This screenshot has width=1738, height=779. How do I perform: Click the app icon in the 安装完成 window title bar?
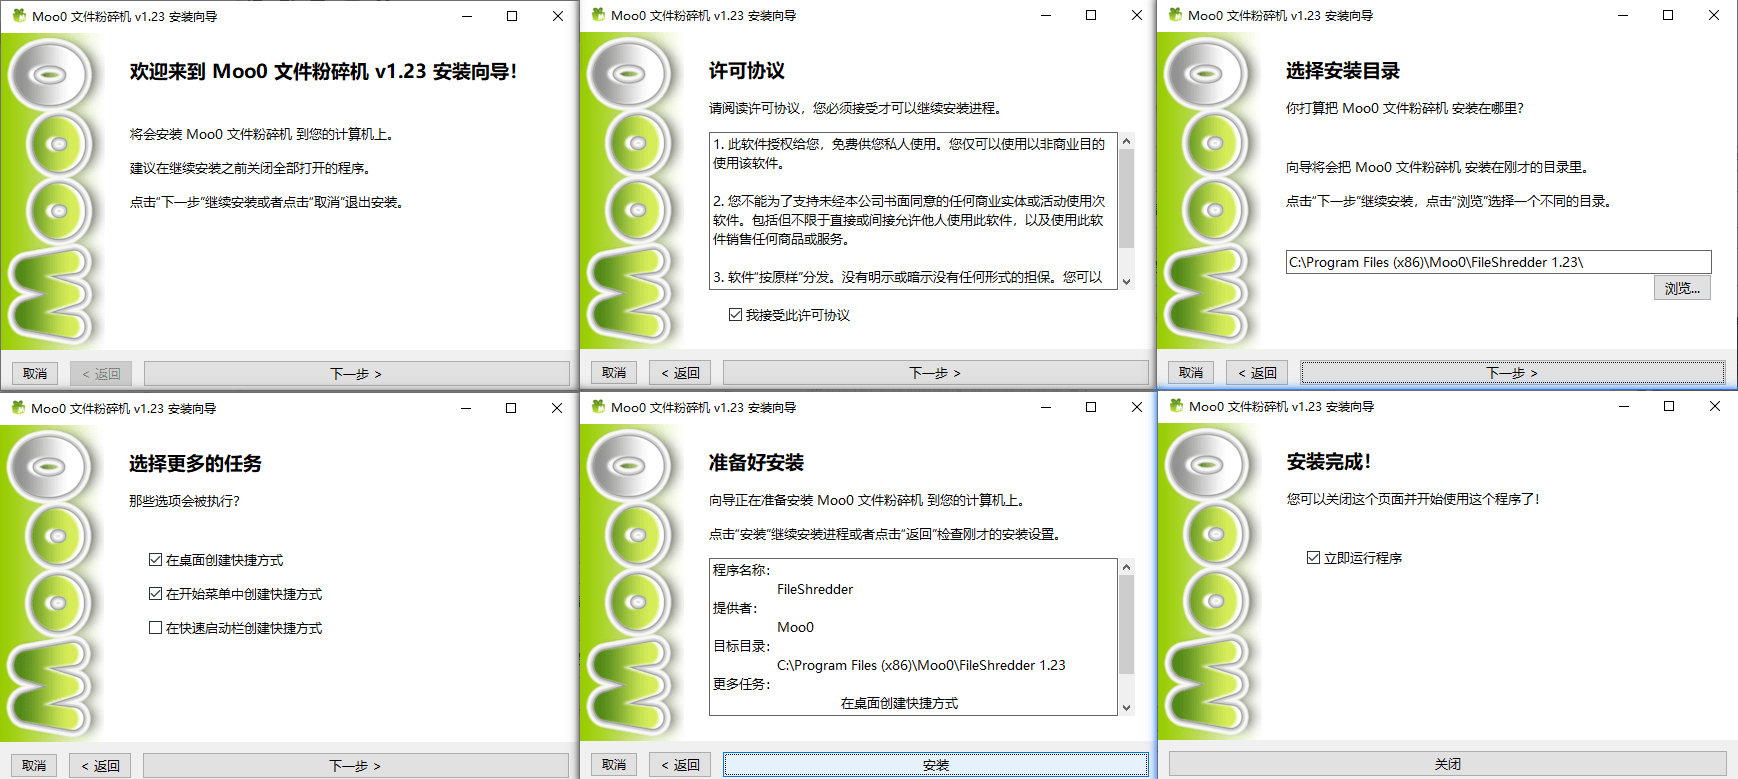pos(1177,406)
